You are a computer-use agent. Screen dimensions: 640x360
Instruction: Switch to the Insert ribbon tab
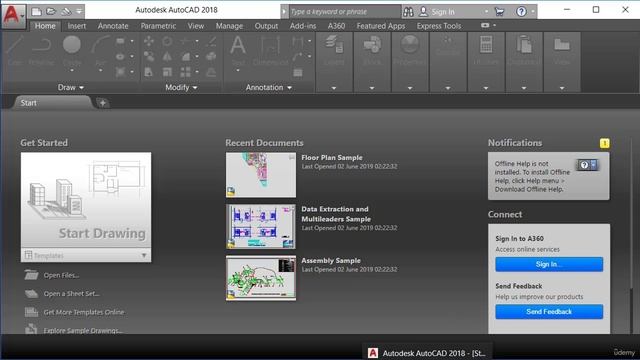pyautogui.click(x=76, y=26)
